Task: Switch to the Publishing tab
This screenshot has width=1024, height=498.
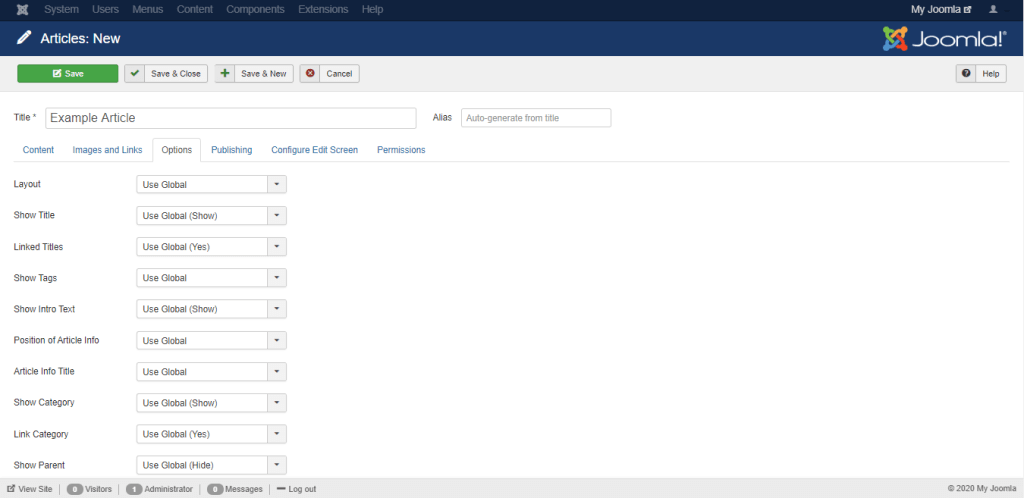Action: pyautogui.click(x=231, y=150)
